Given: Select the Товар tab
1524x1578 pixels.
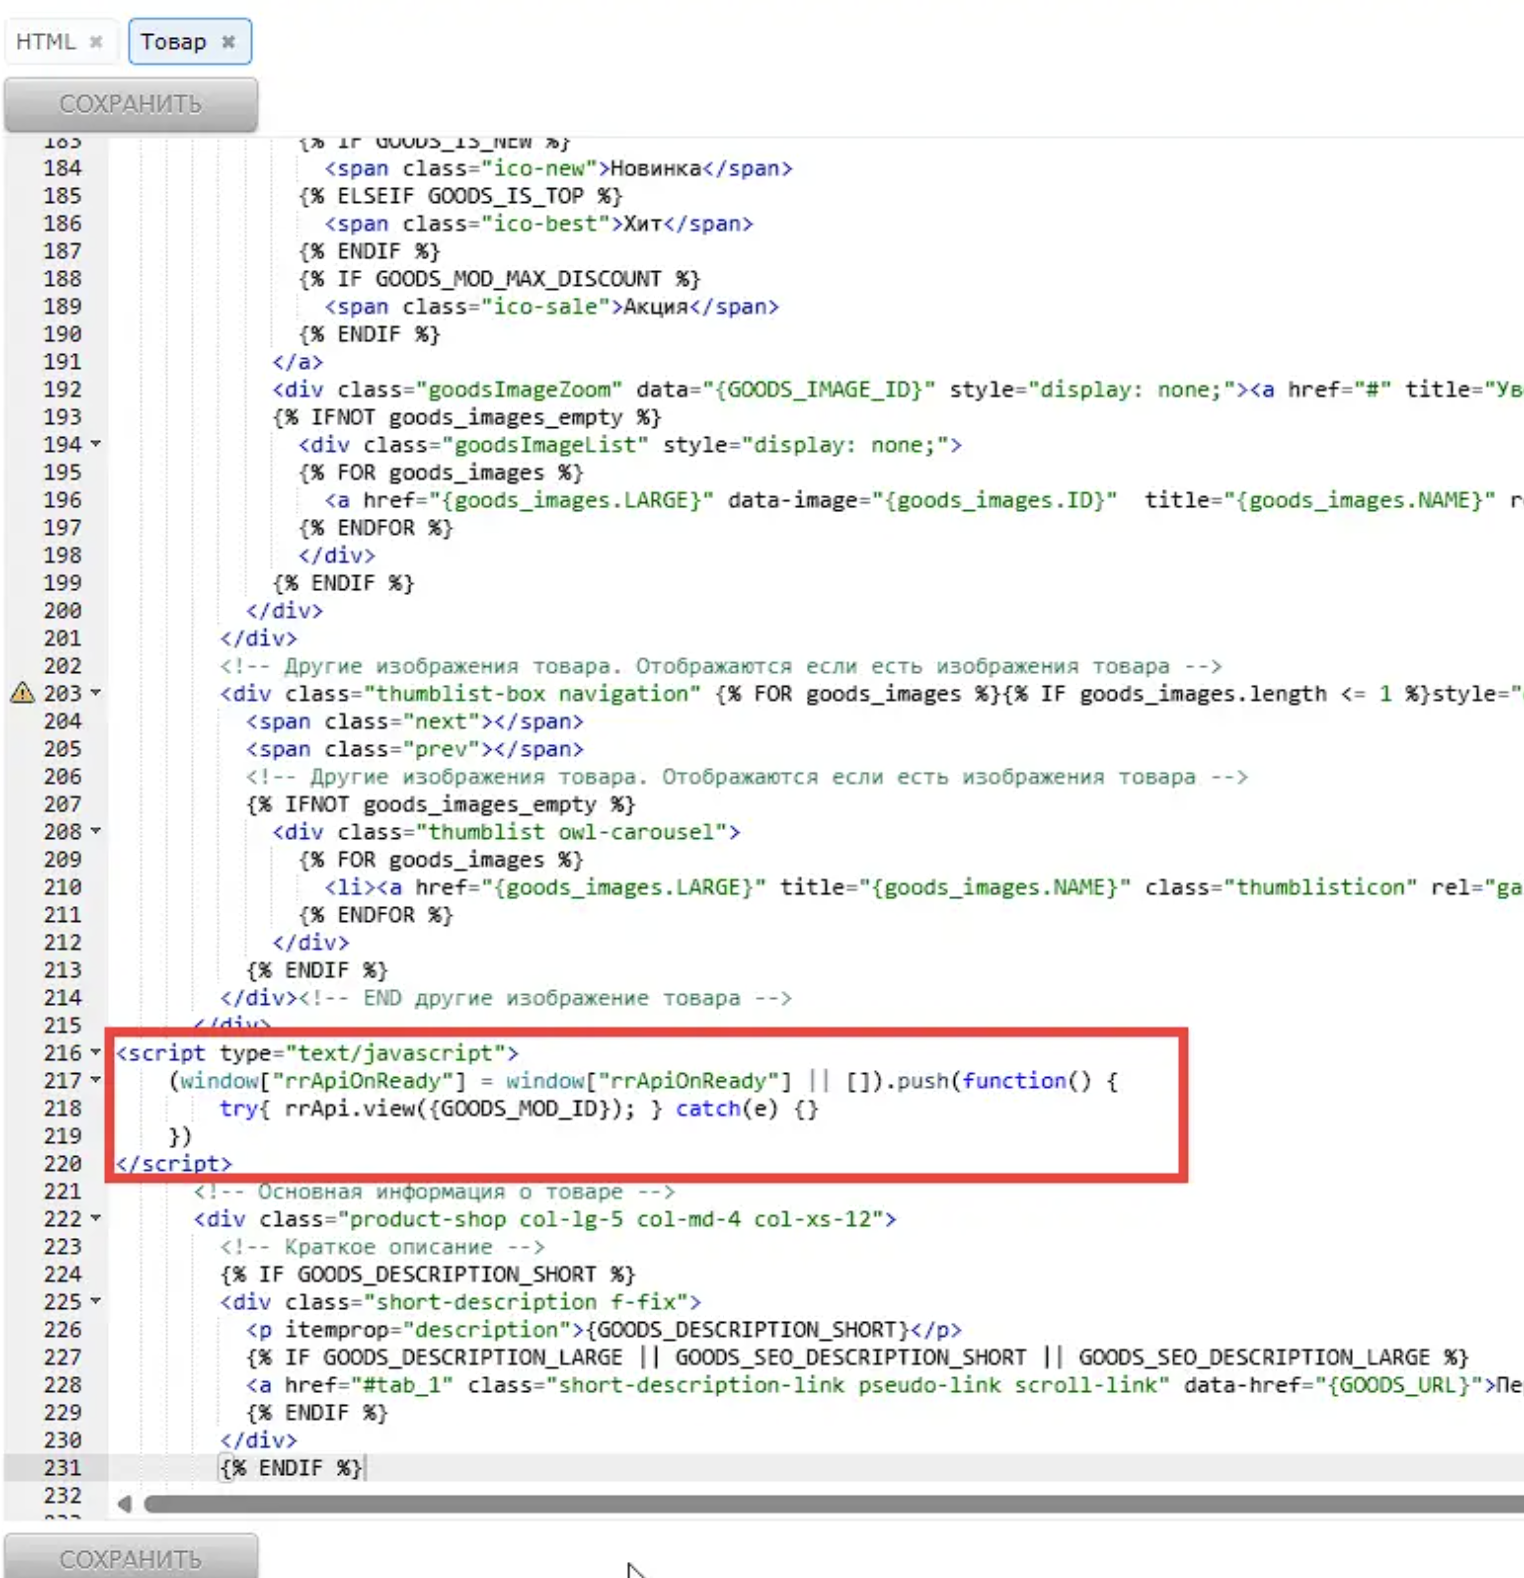Looking at the screenshot, I should (x=173, y=42).
